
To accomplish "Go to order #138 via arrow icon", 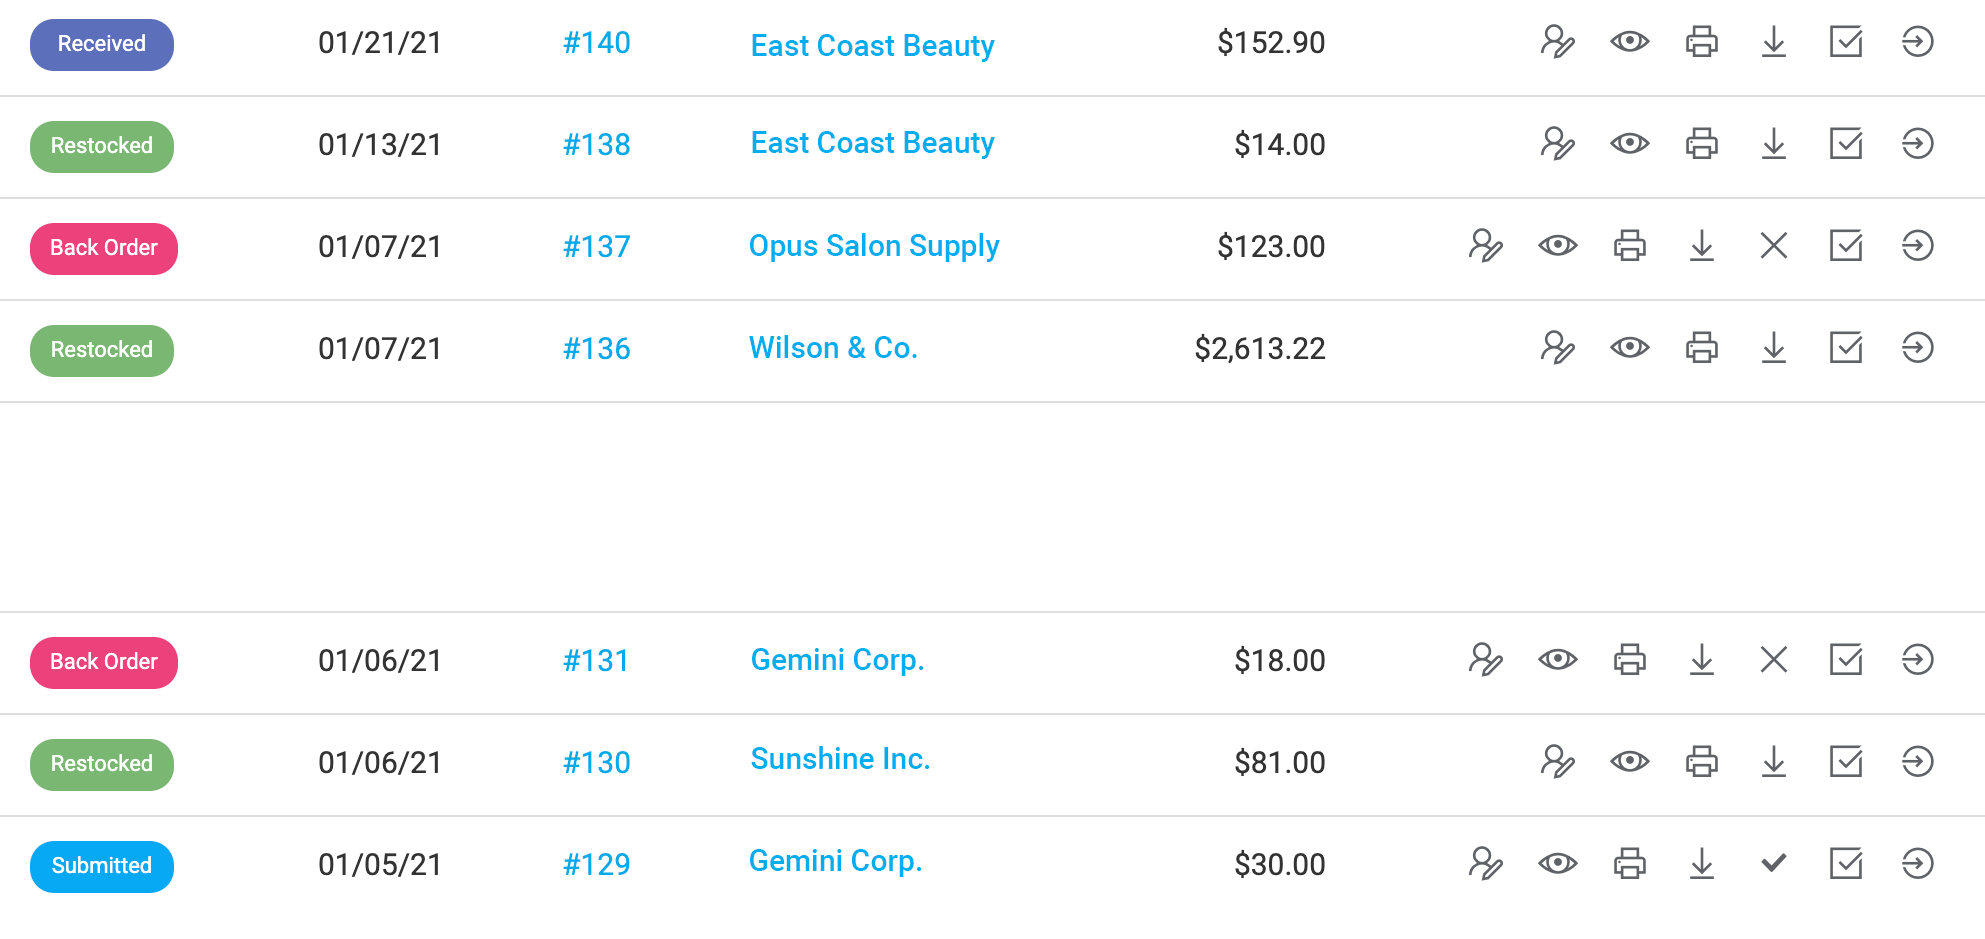I will [x=1917, y=144].
